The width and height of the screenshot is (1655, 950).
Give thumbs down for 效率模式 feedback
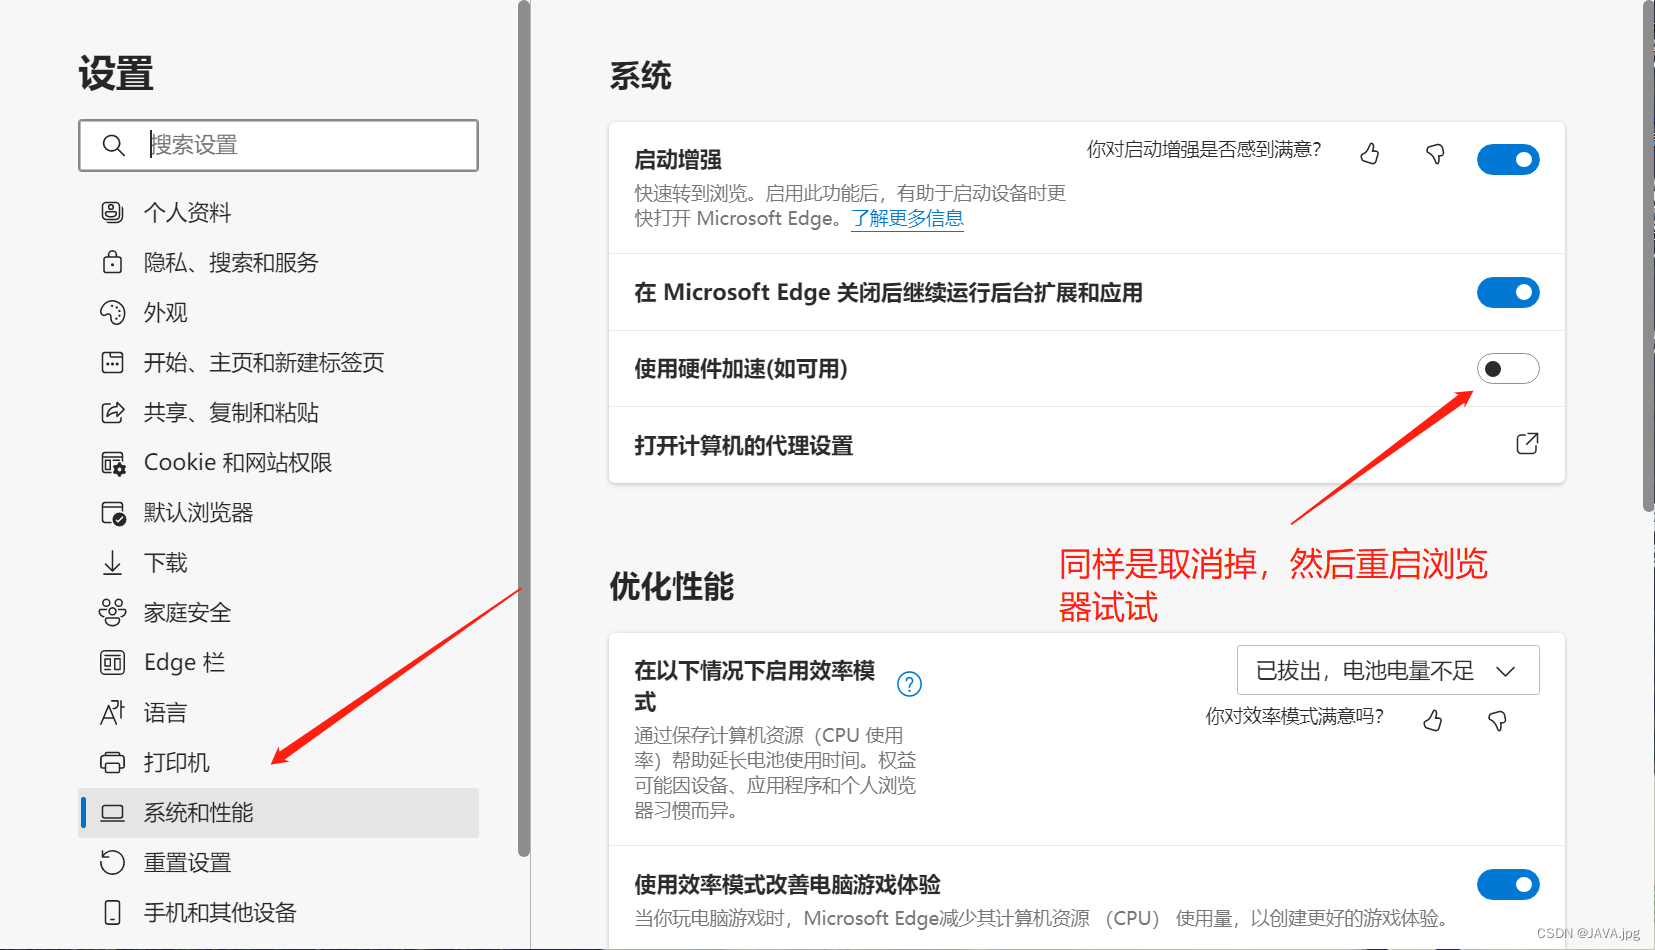pyautogui.click(x=1497, y=720)
